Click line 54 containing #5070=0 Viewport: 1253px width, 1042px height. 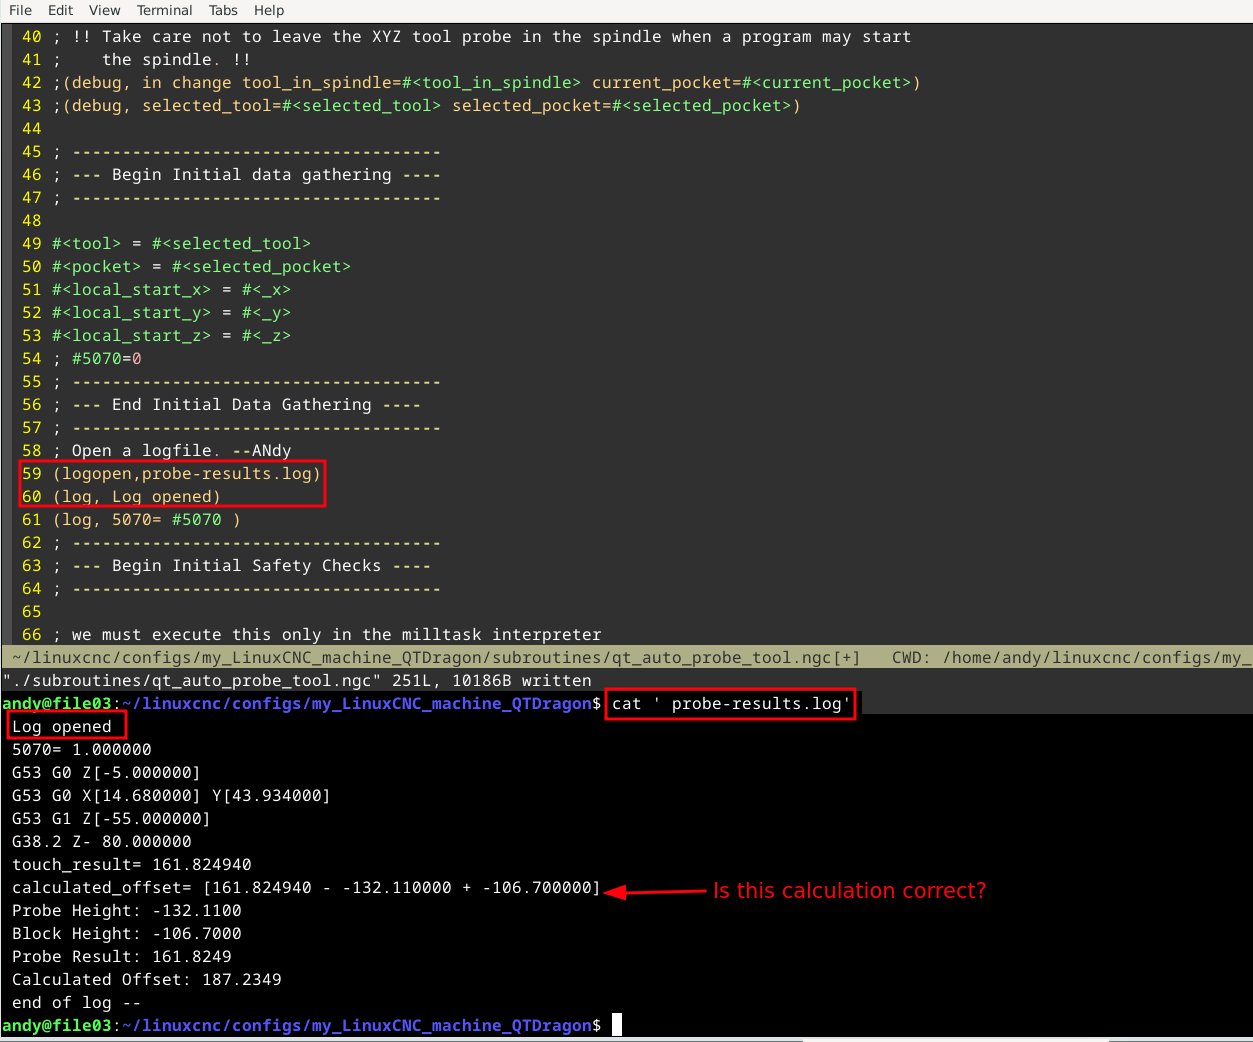click(106, 359)
